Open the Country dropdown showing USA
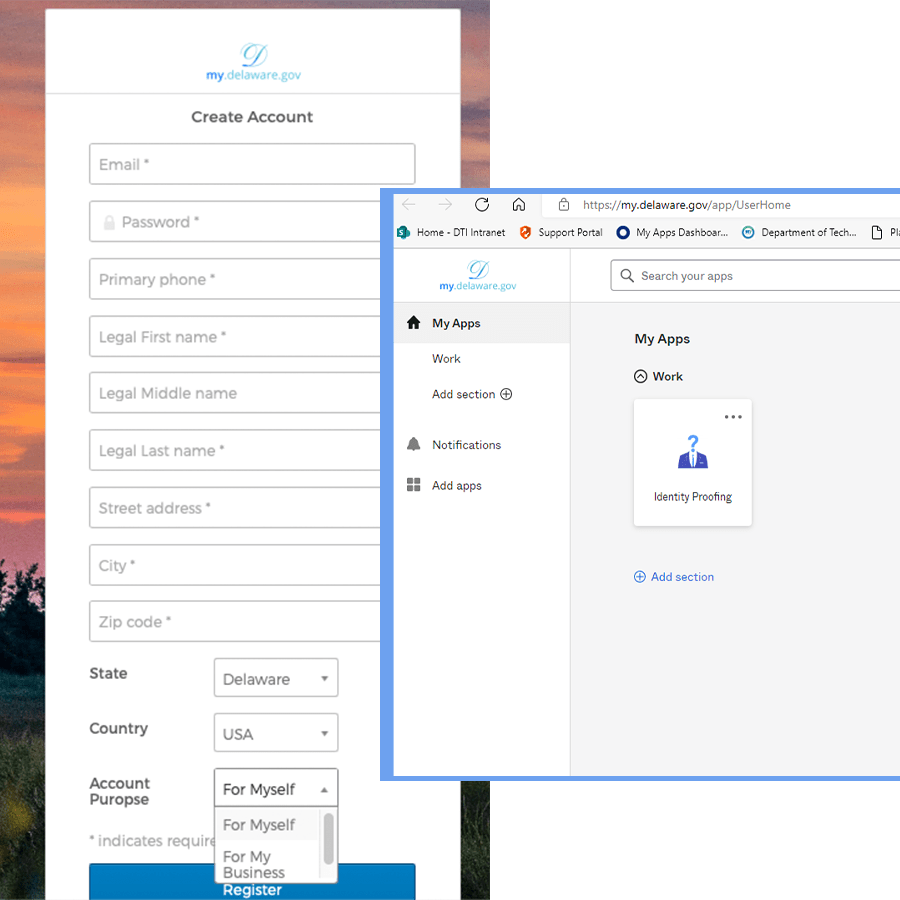Screen dimensions: 900x900 click(275, 732)
